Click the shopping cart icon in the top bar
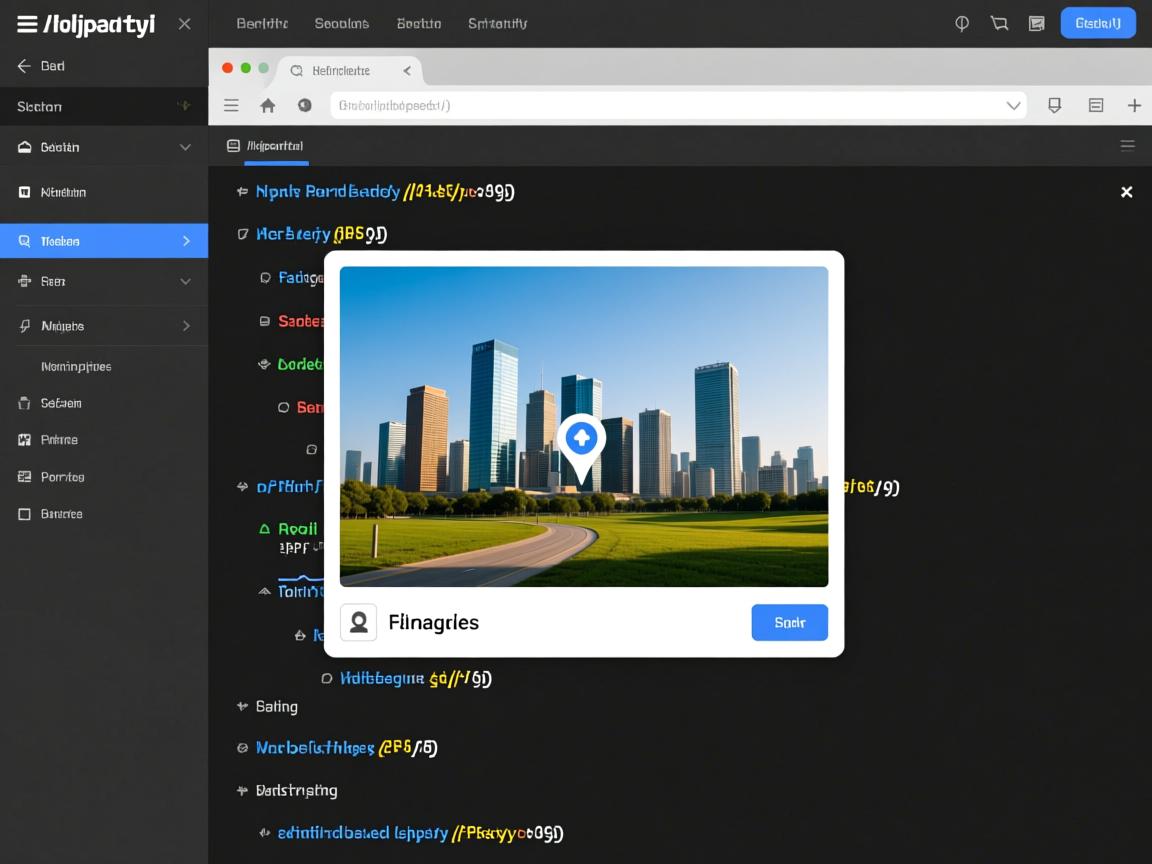 (x=999, y=23)
